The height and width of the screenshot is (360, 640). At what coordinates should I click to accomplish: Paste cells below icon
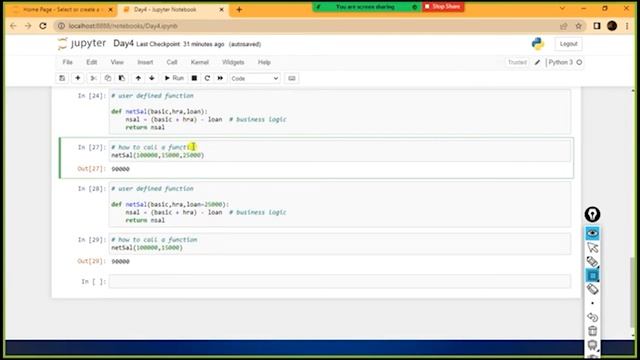point(122,78)
